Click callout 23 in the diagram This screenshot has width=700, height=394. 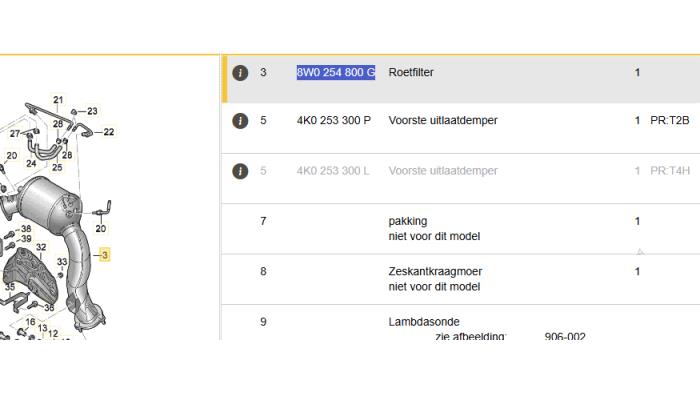[92, 111]
